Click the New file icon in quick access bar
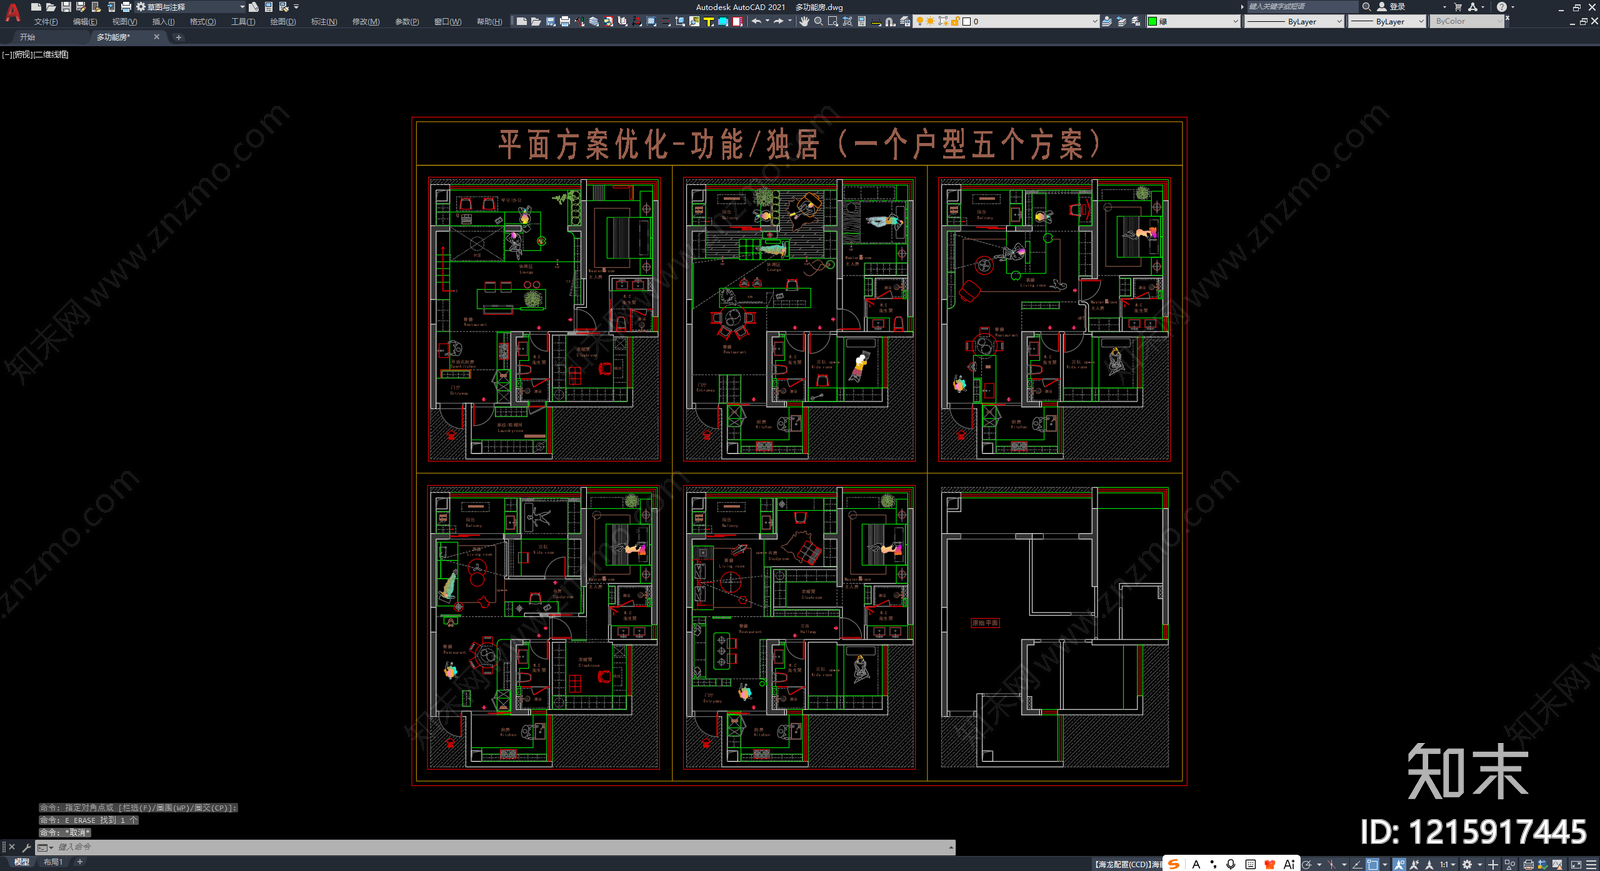Screen dimensions: 1600x871 [x=36, y=7]
